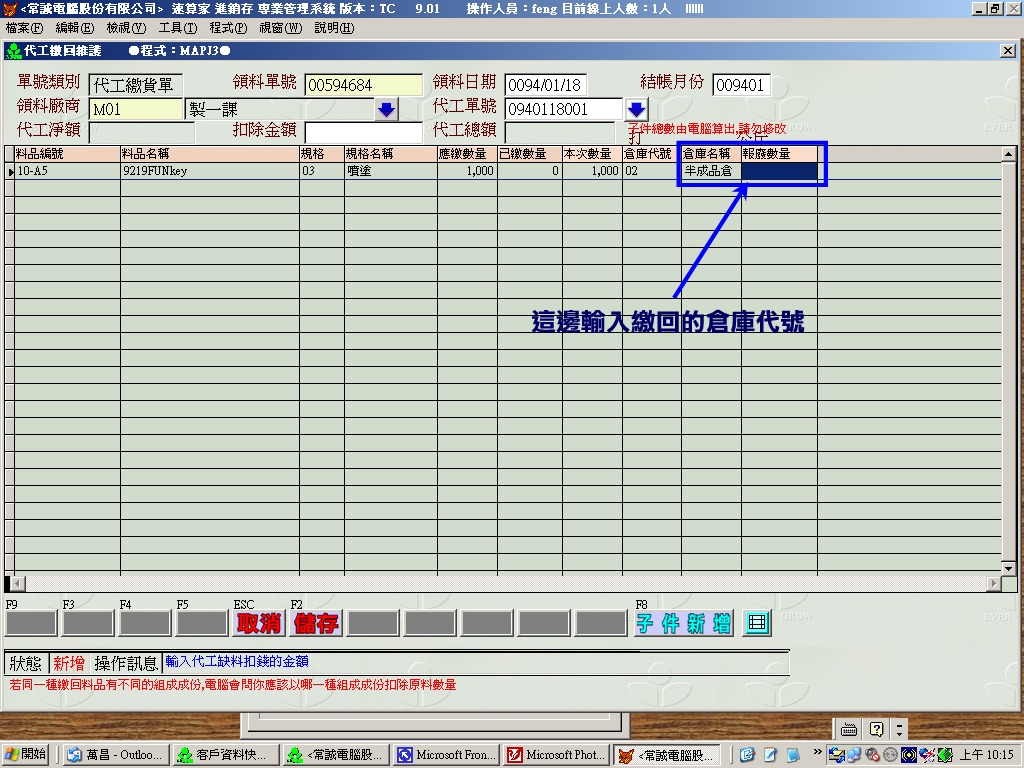
Task: Click the 領料日期 date field
Action: [x=545, y=85]
